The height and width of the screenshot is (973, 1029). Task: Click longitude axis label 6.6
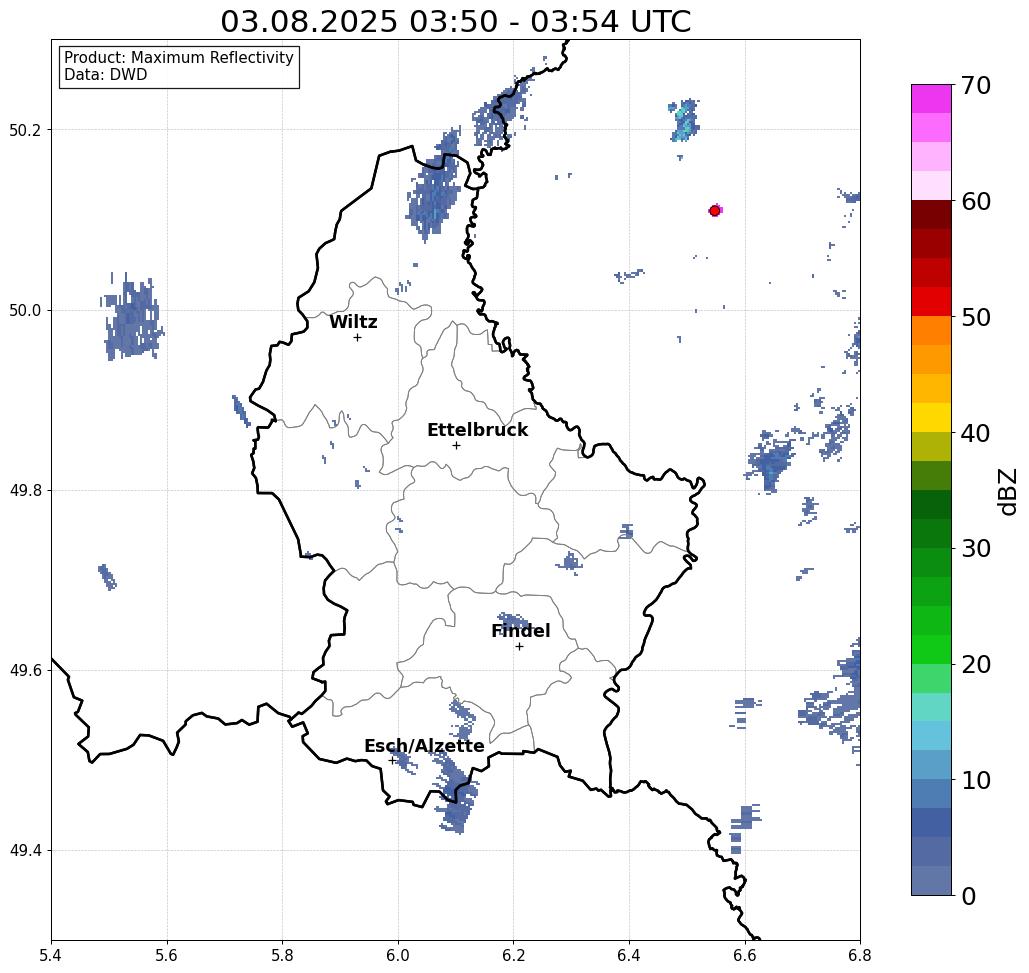pos(744,955)
